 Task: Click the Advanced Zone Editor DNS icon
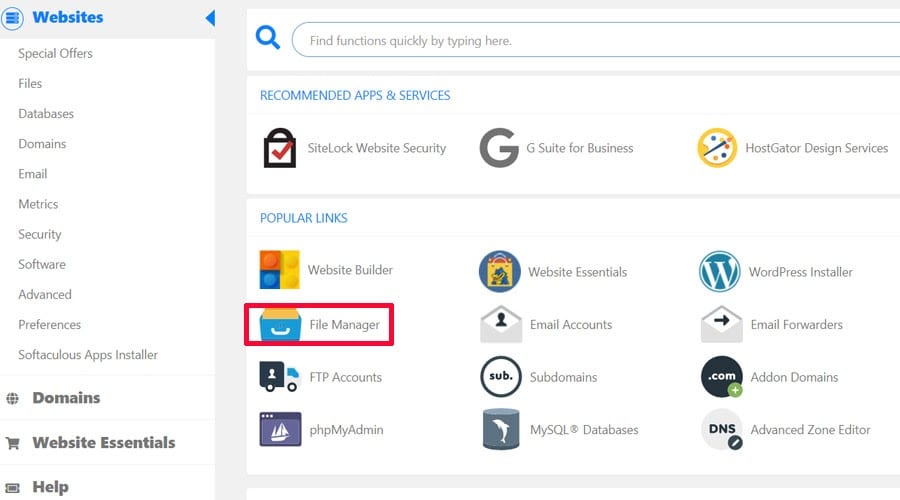721,429
